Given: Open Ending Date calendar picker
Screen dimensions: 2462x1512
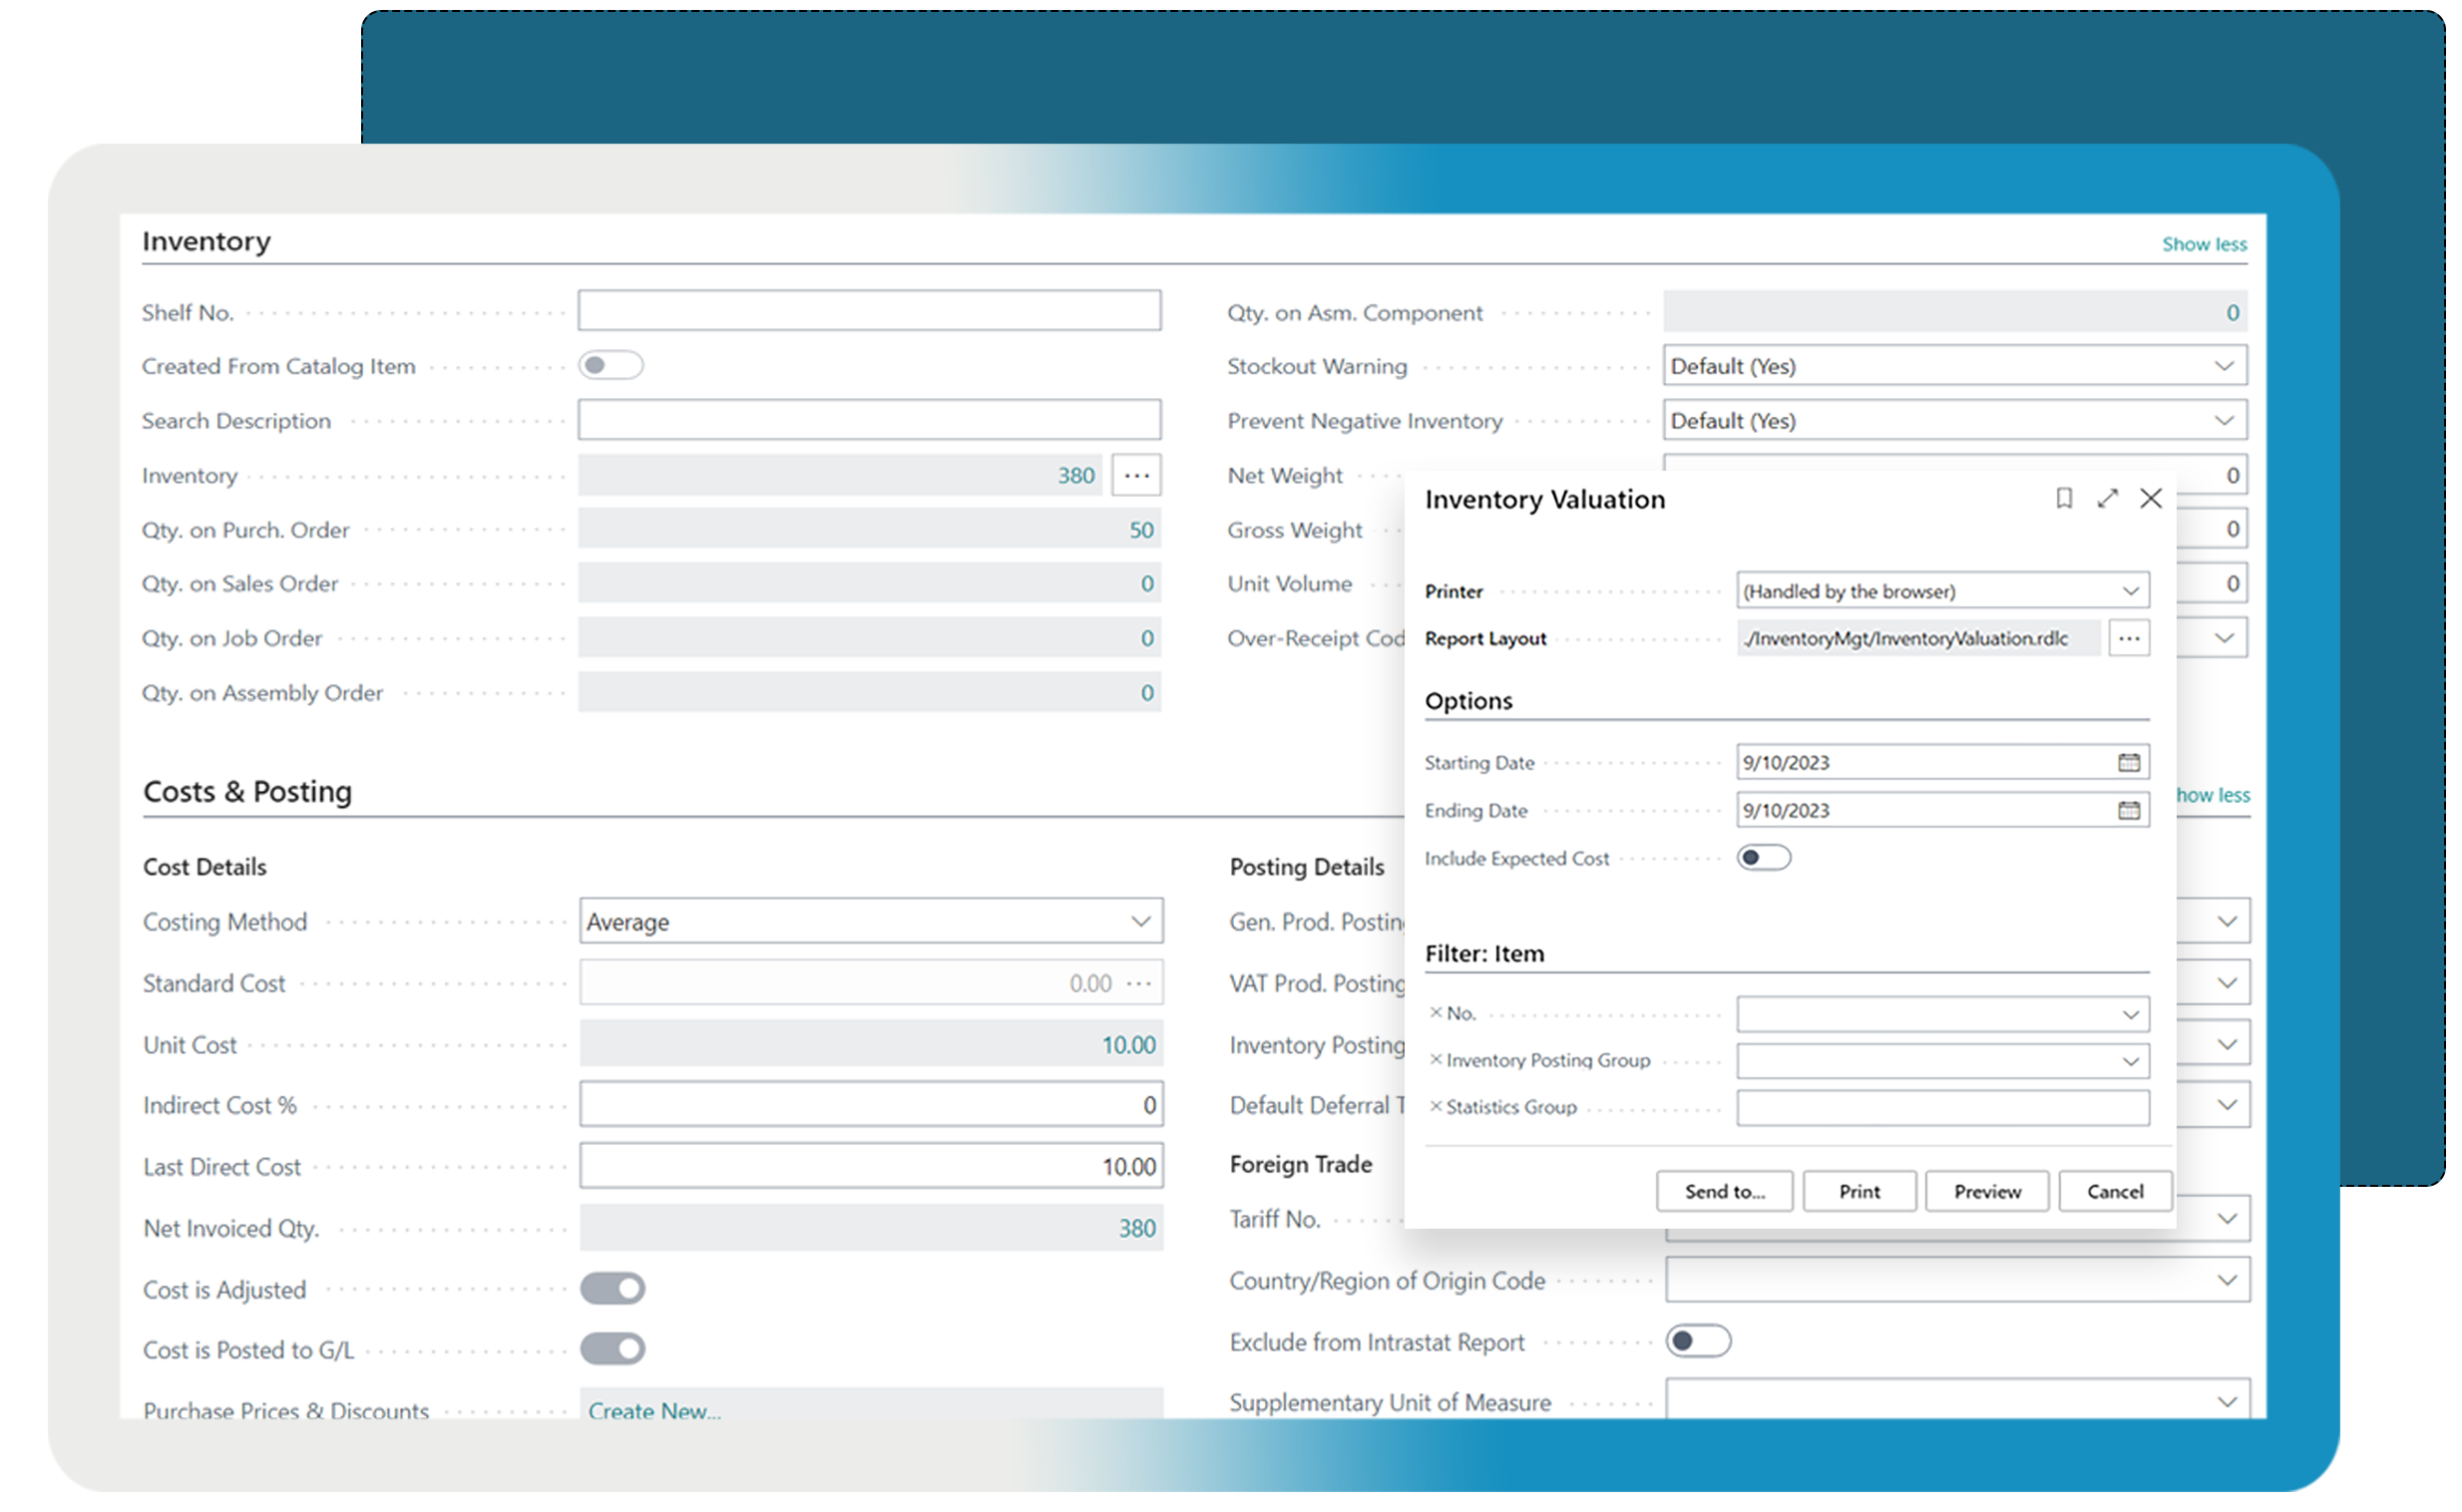Looking at the screenshot, I should 2128,810.
